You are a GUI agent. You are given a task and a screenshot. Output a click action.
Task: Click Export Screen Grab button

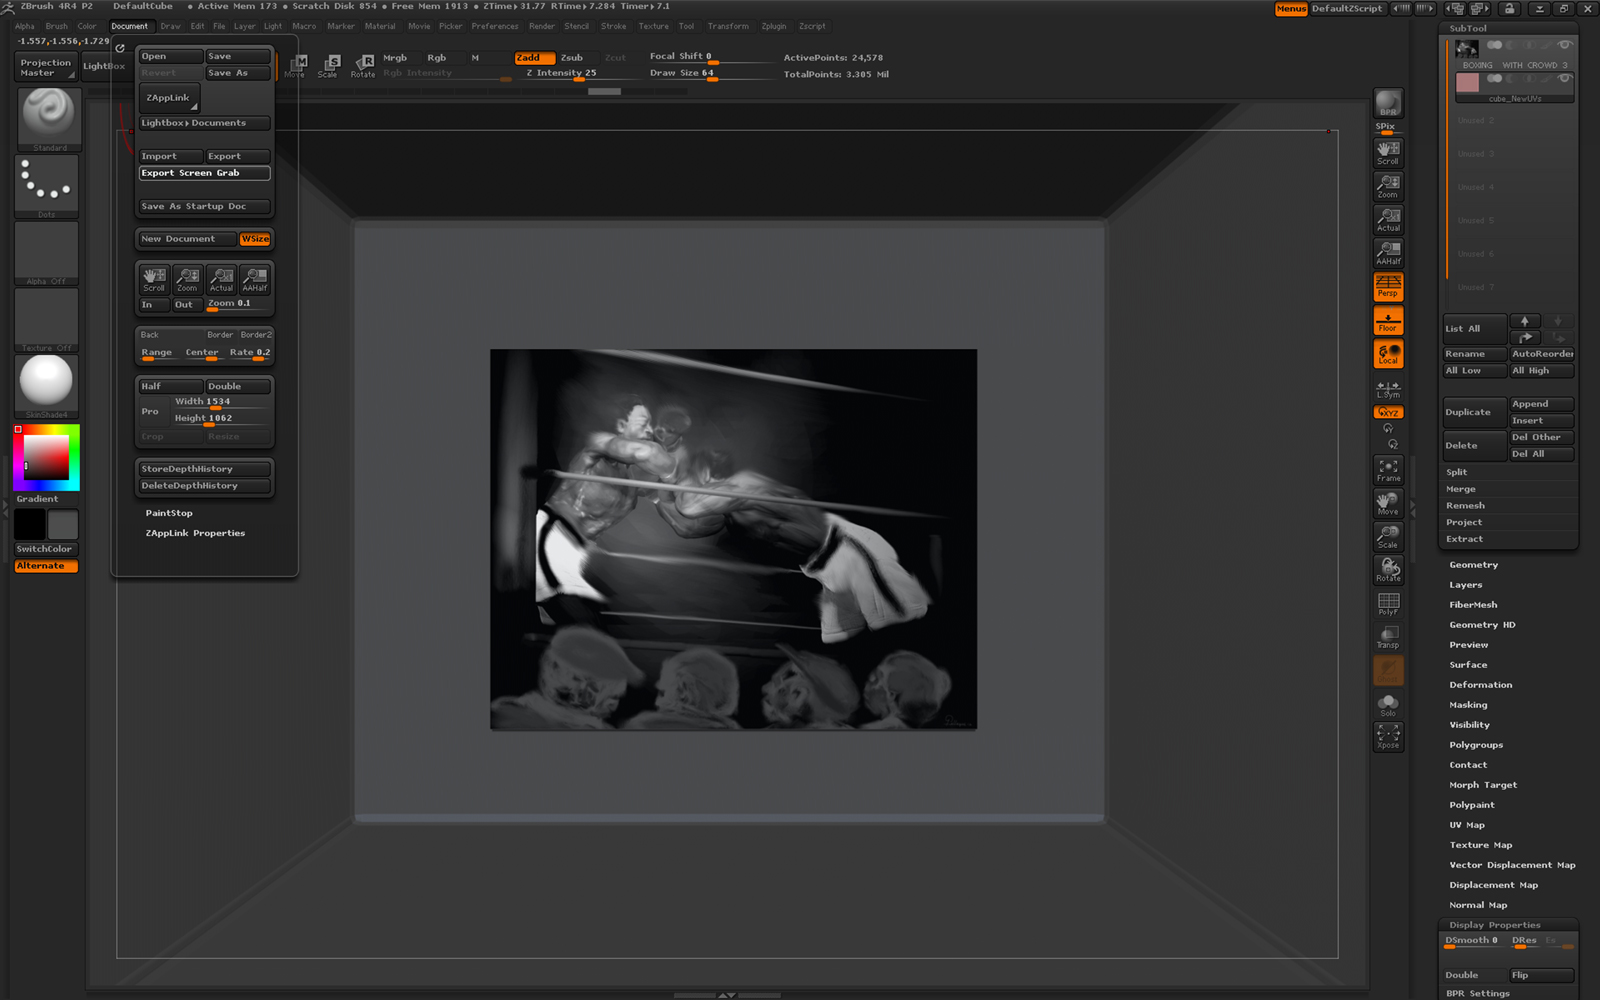[x=205, y=173]
